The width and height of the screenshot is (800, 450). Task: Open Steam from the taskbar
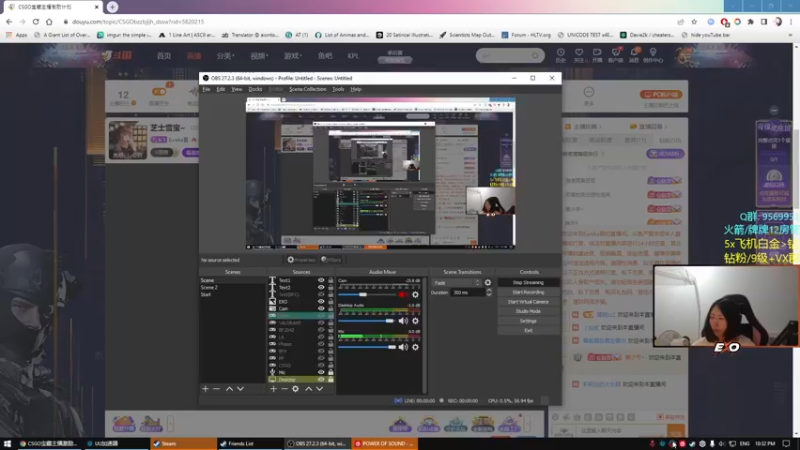tap(183, 444)
